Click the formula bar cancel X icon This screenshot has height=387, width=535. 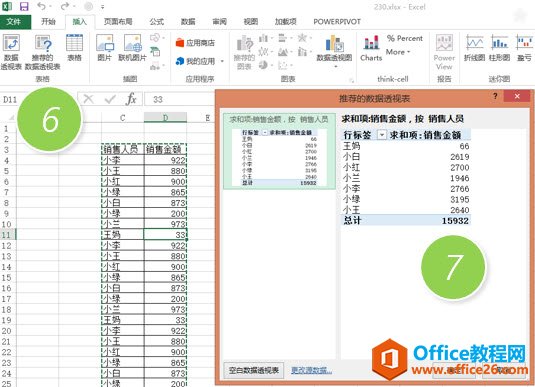pos(89,99)
